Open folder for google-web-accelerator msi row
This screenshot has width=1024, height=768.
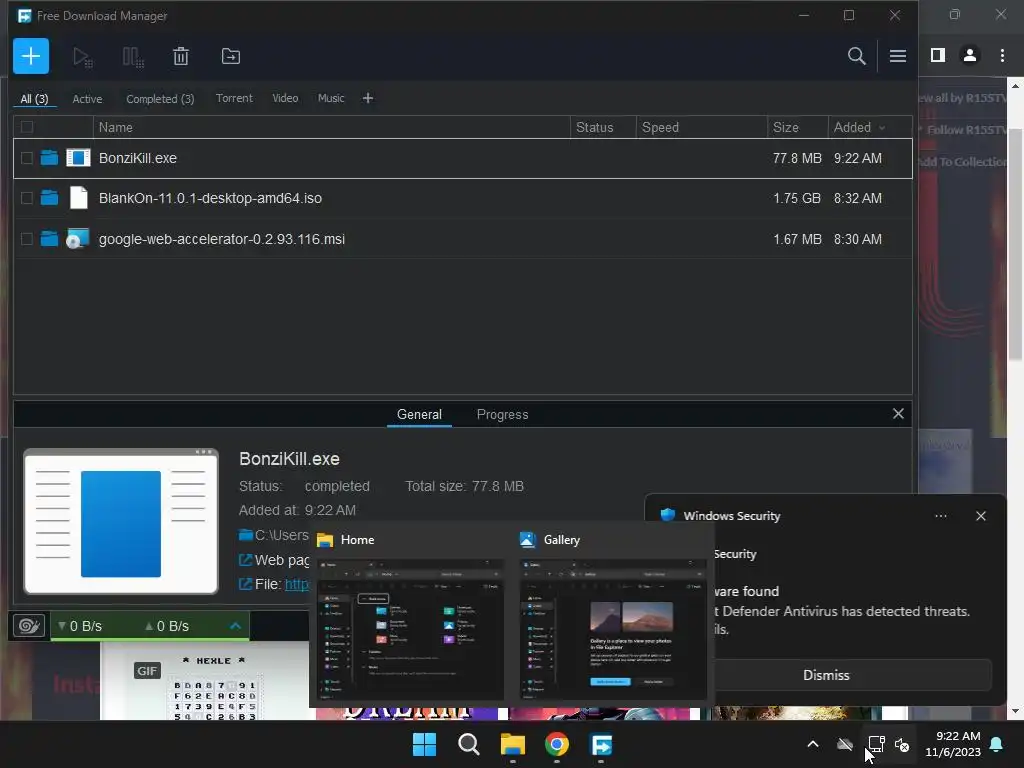[49, 239]
